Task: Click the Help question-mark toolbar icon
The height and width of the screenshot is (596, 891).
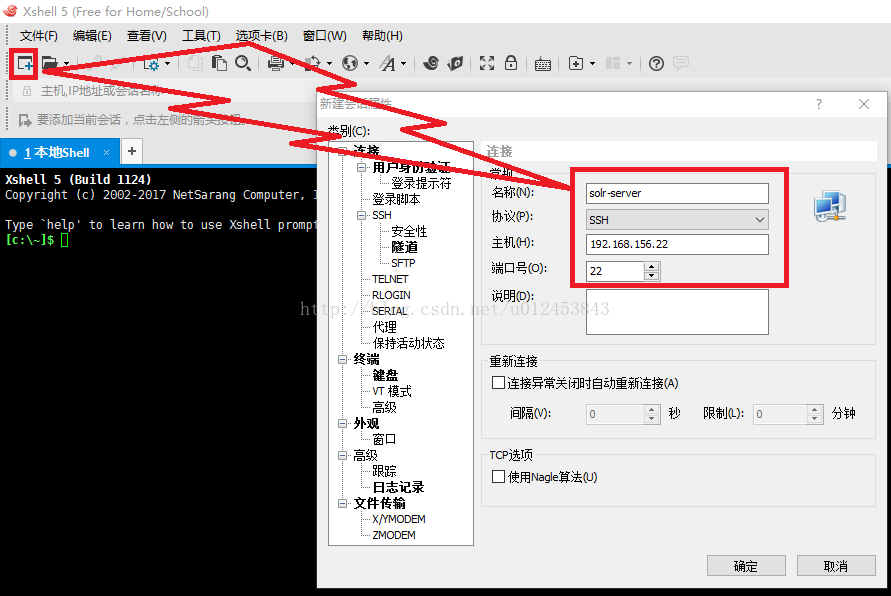Action: click(656, 63)
